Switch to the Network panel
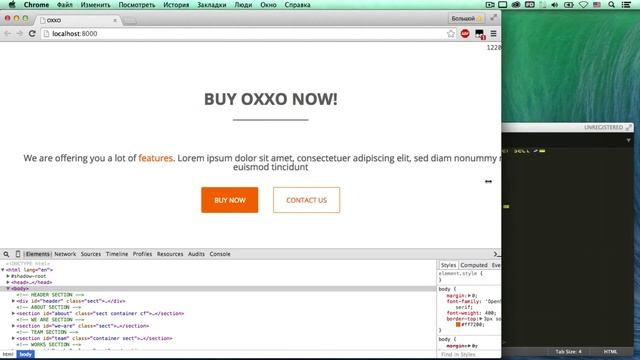 [x=65, y=254]
